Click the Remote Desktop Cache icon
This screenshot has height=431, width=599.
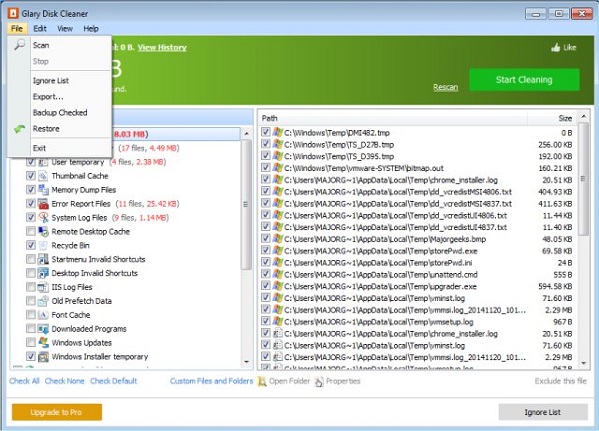click(43, 232)
